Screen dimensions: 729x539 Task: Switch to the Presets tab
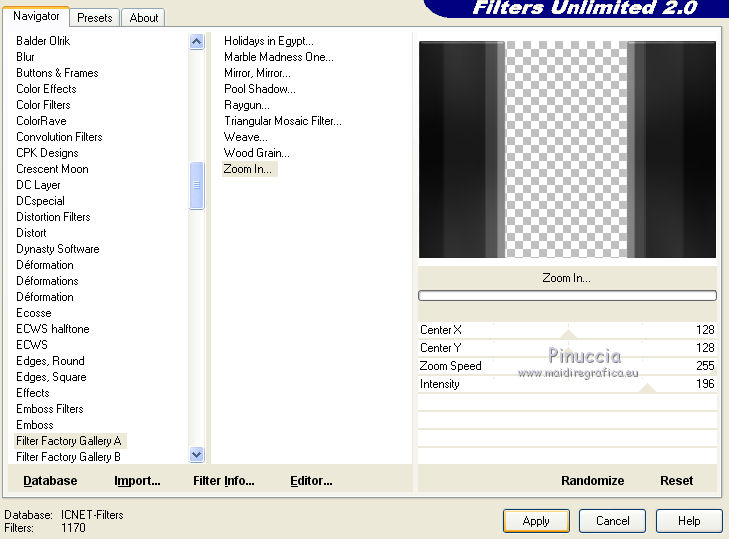coord(95,18)
